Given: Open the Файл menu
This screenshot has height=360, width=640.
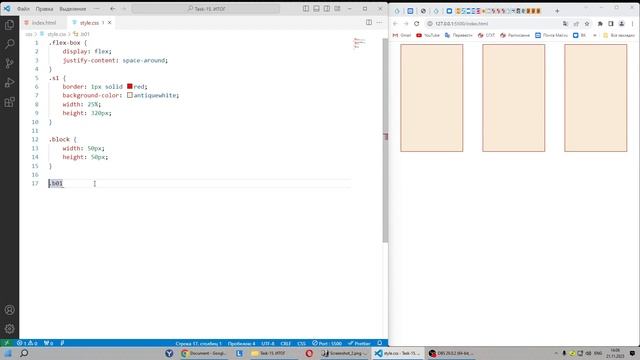Looking at the screenshot, I should coord(23,9).
